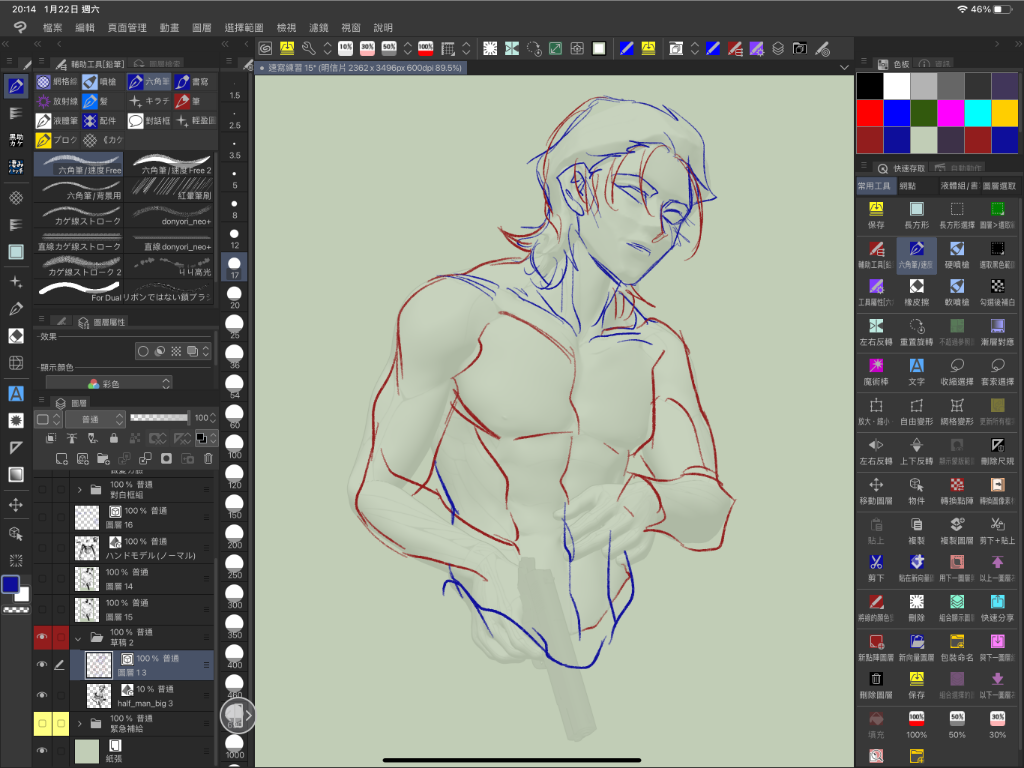1024x768 pixels.
Task: Show the ハンドモデル layer
Action: click(42, 548)
